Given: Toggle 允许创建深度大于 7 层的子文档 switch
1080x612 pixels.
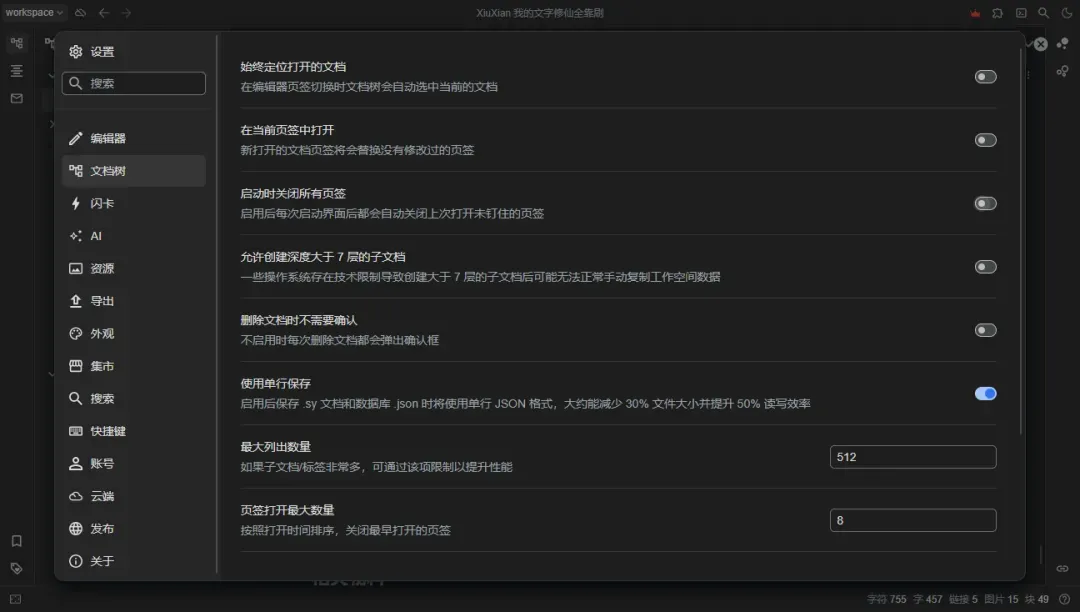Looking at the screenshot, I should coord(985,266).
